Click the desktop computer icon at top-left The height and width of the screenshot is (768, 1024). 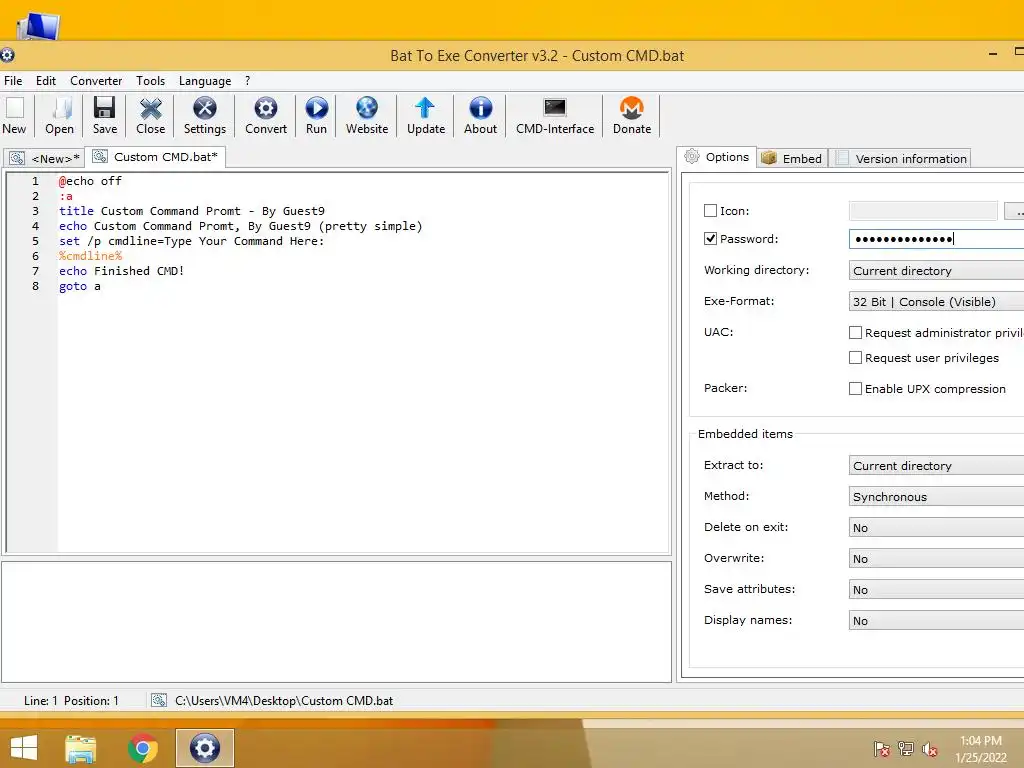[x=39, y=26]
